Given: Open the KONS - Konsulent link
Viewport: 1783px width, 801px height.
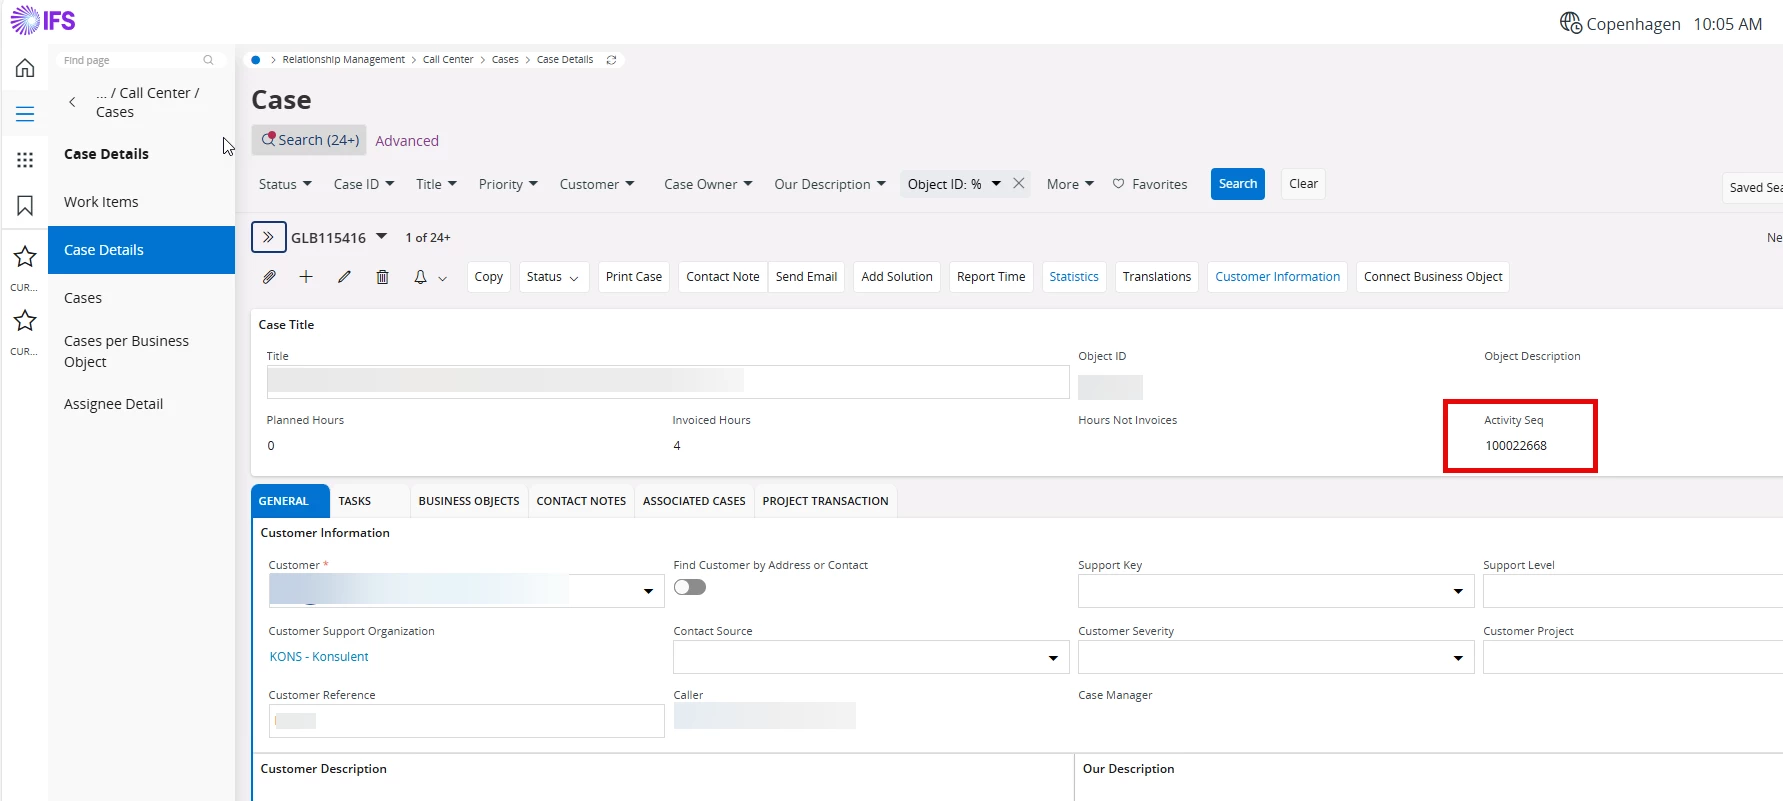Looking at the screenshot, I should point(319,657).
